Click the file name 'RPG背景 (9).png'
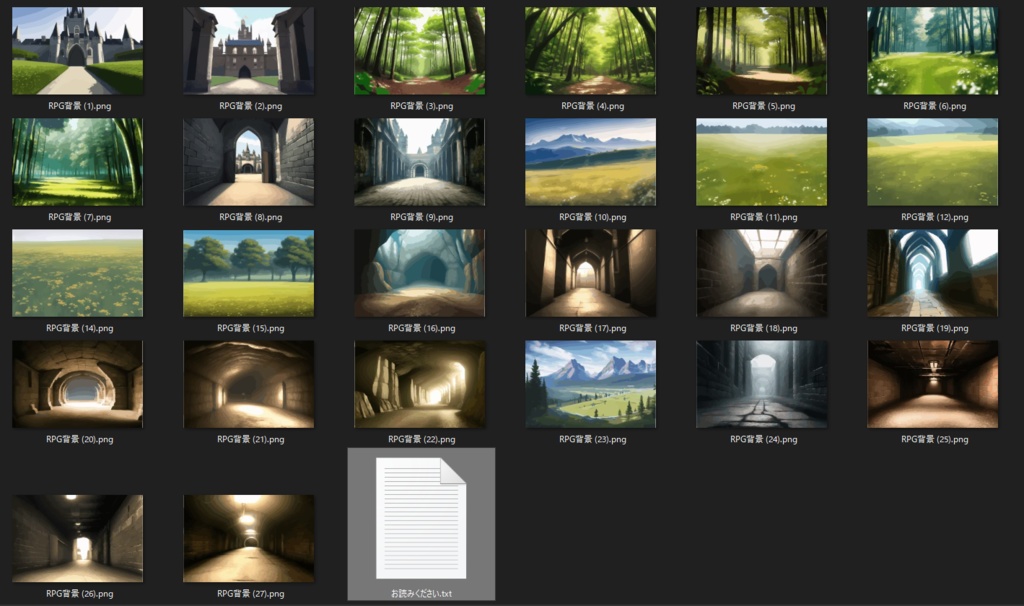1024x606 pixels. point(422,217)
